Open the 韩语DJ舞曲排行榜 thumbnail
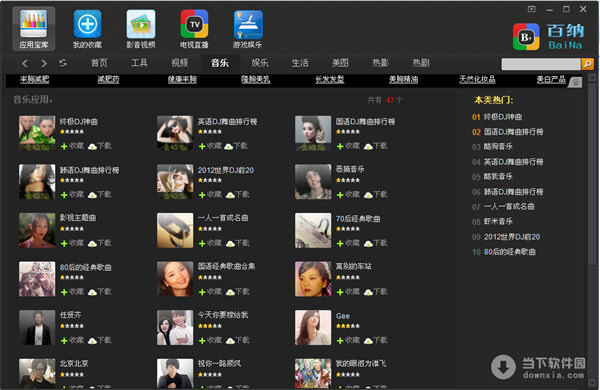 point(37,181)
